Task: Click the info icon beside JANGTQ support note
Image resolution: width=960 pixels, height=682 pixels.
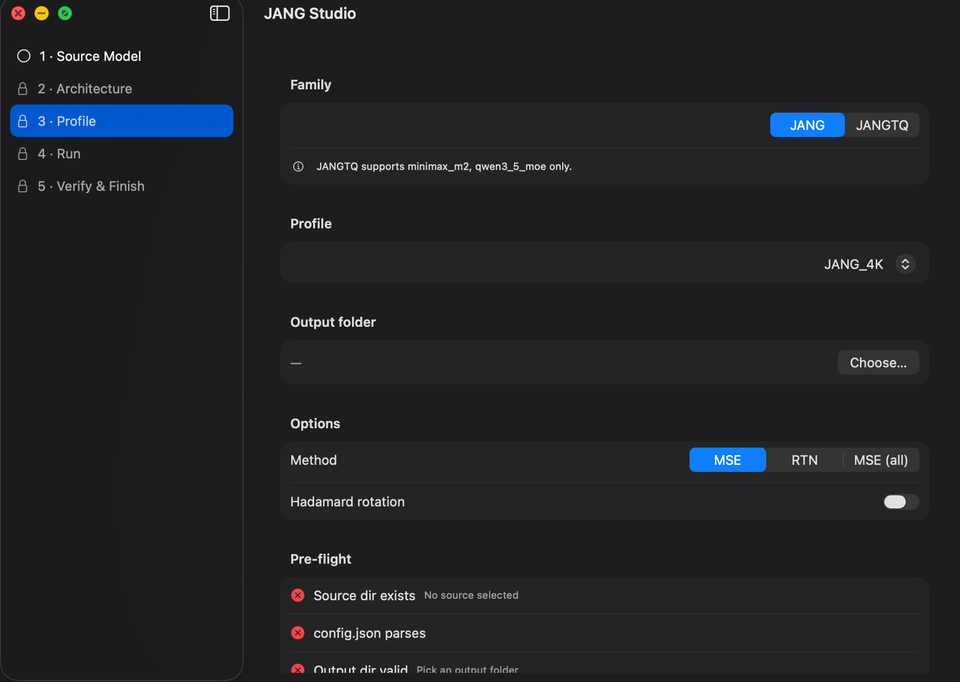Action: click(298, 167)
